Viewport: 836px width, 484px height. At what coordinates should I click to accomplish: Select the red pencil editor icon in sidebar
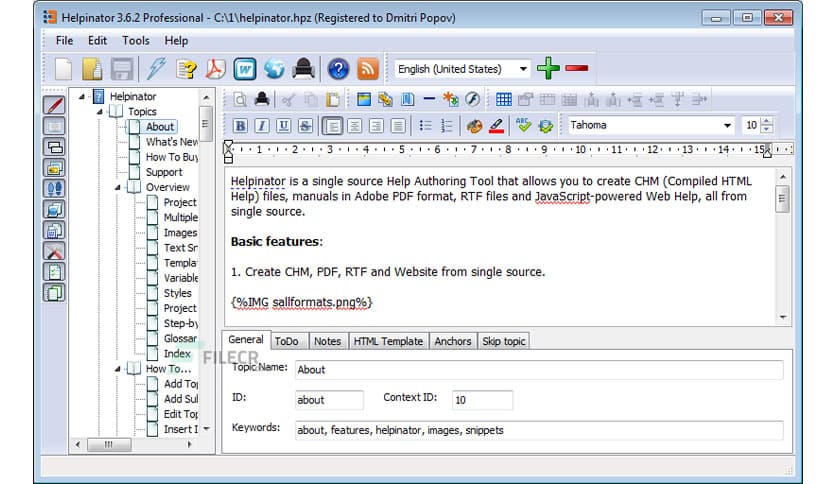click(x=54, y=104)
